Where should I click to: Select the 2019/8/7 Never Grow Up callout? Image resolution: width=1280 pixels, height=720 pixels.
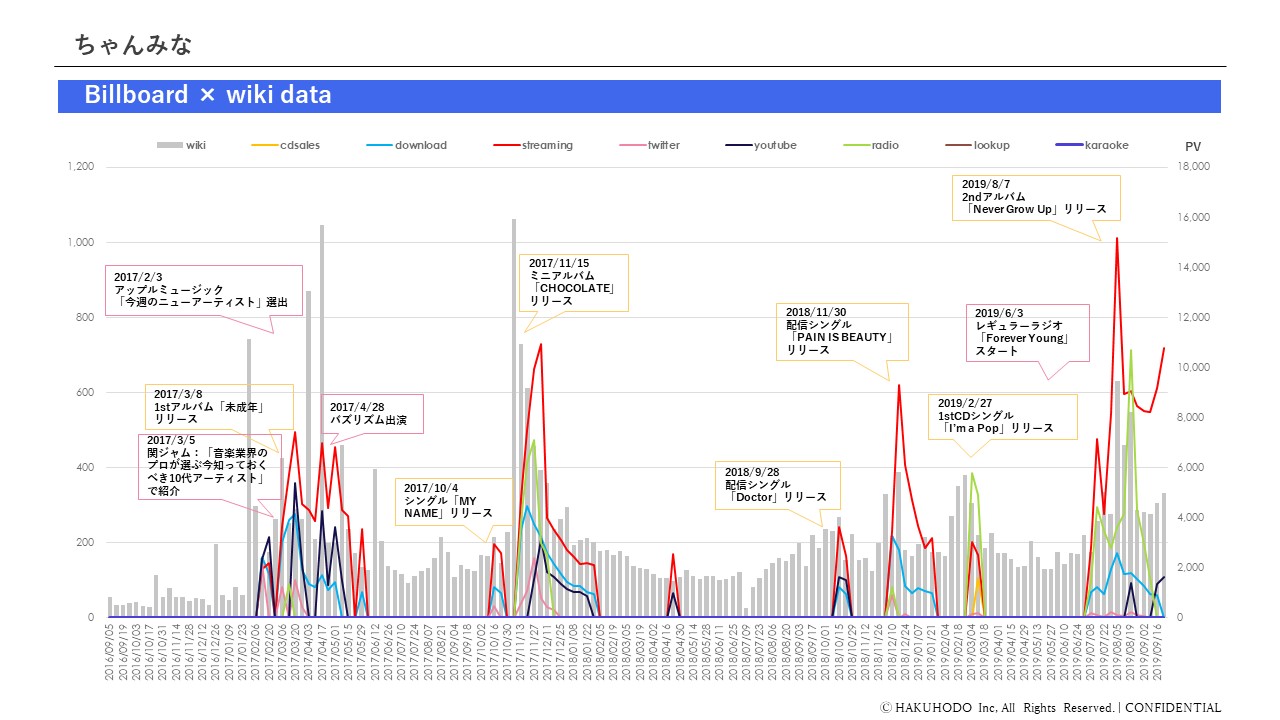[x=1037, y=197]
